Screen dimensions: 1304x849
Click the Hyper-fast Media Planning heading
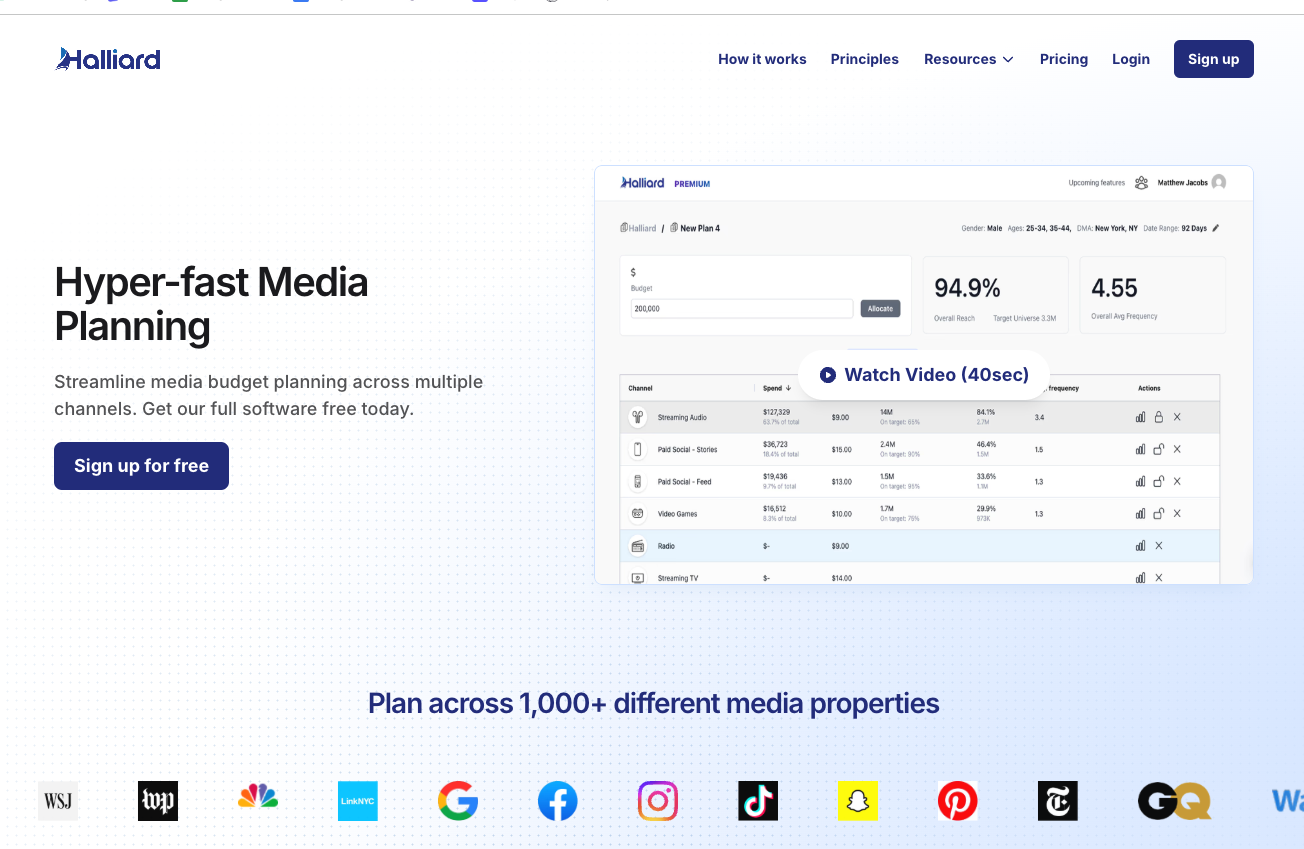211,304
